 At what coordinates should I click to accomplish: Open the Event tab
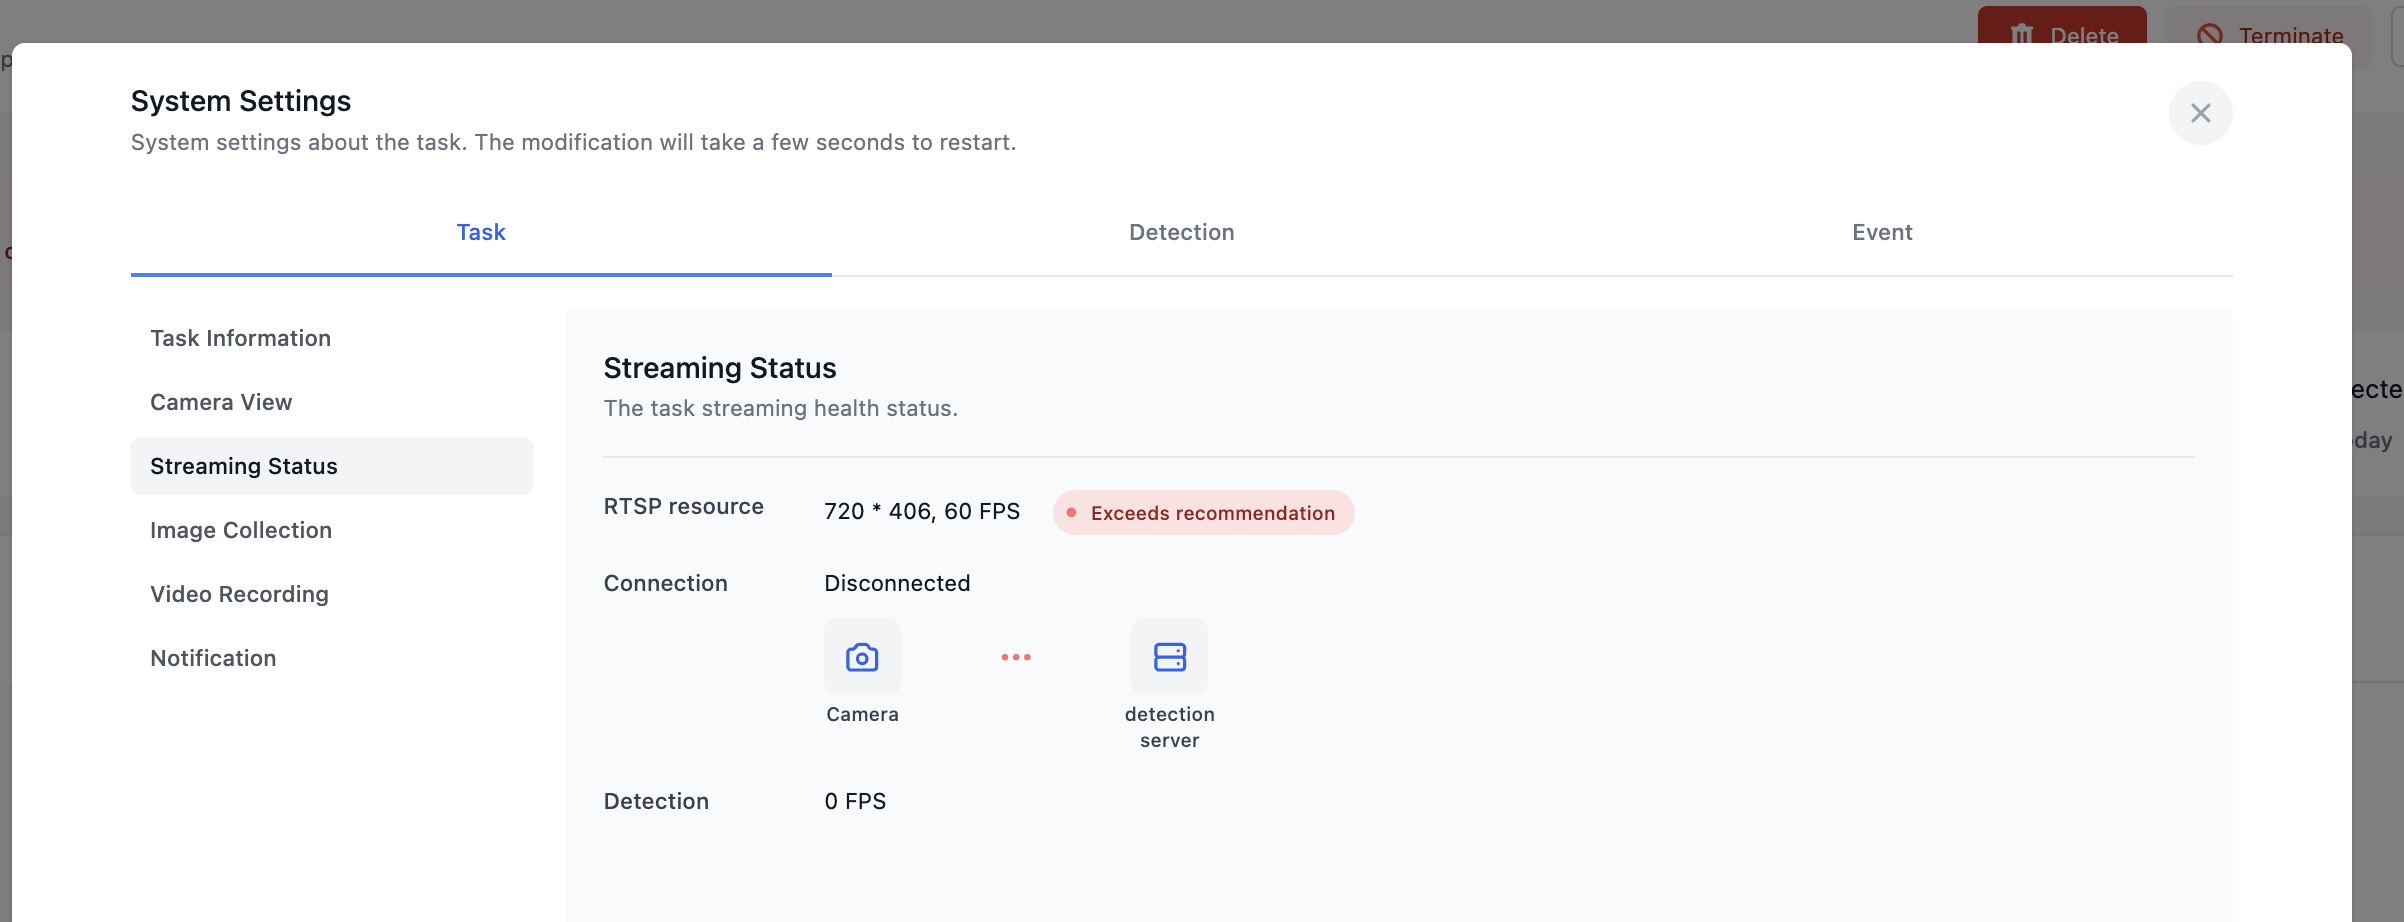[1881, 232]
